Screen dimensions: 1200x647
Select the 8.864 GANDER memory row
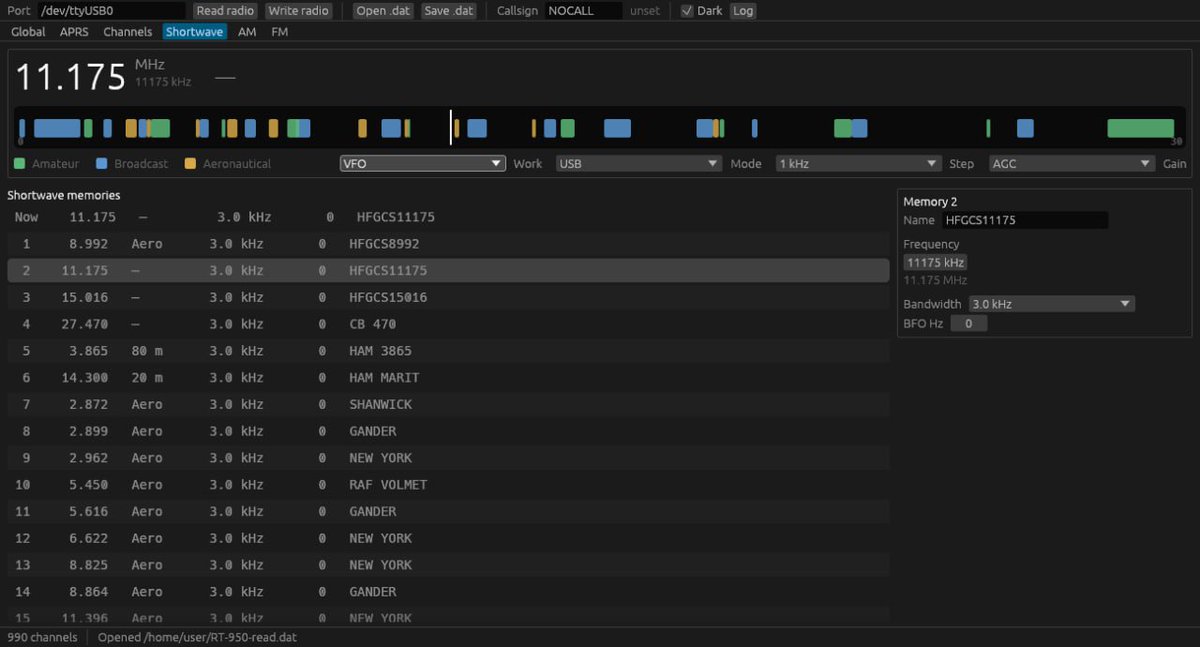point(448,592)
